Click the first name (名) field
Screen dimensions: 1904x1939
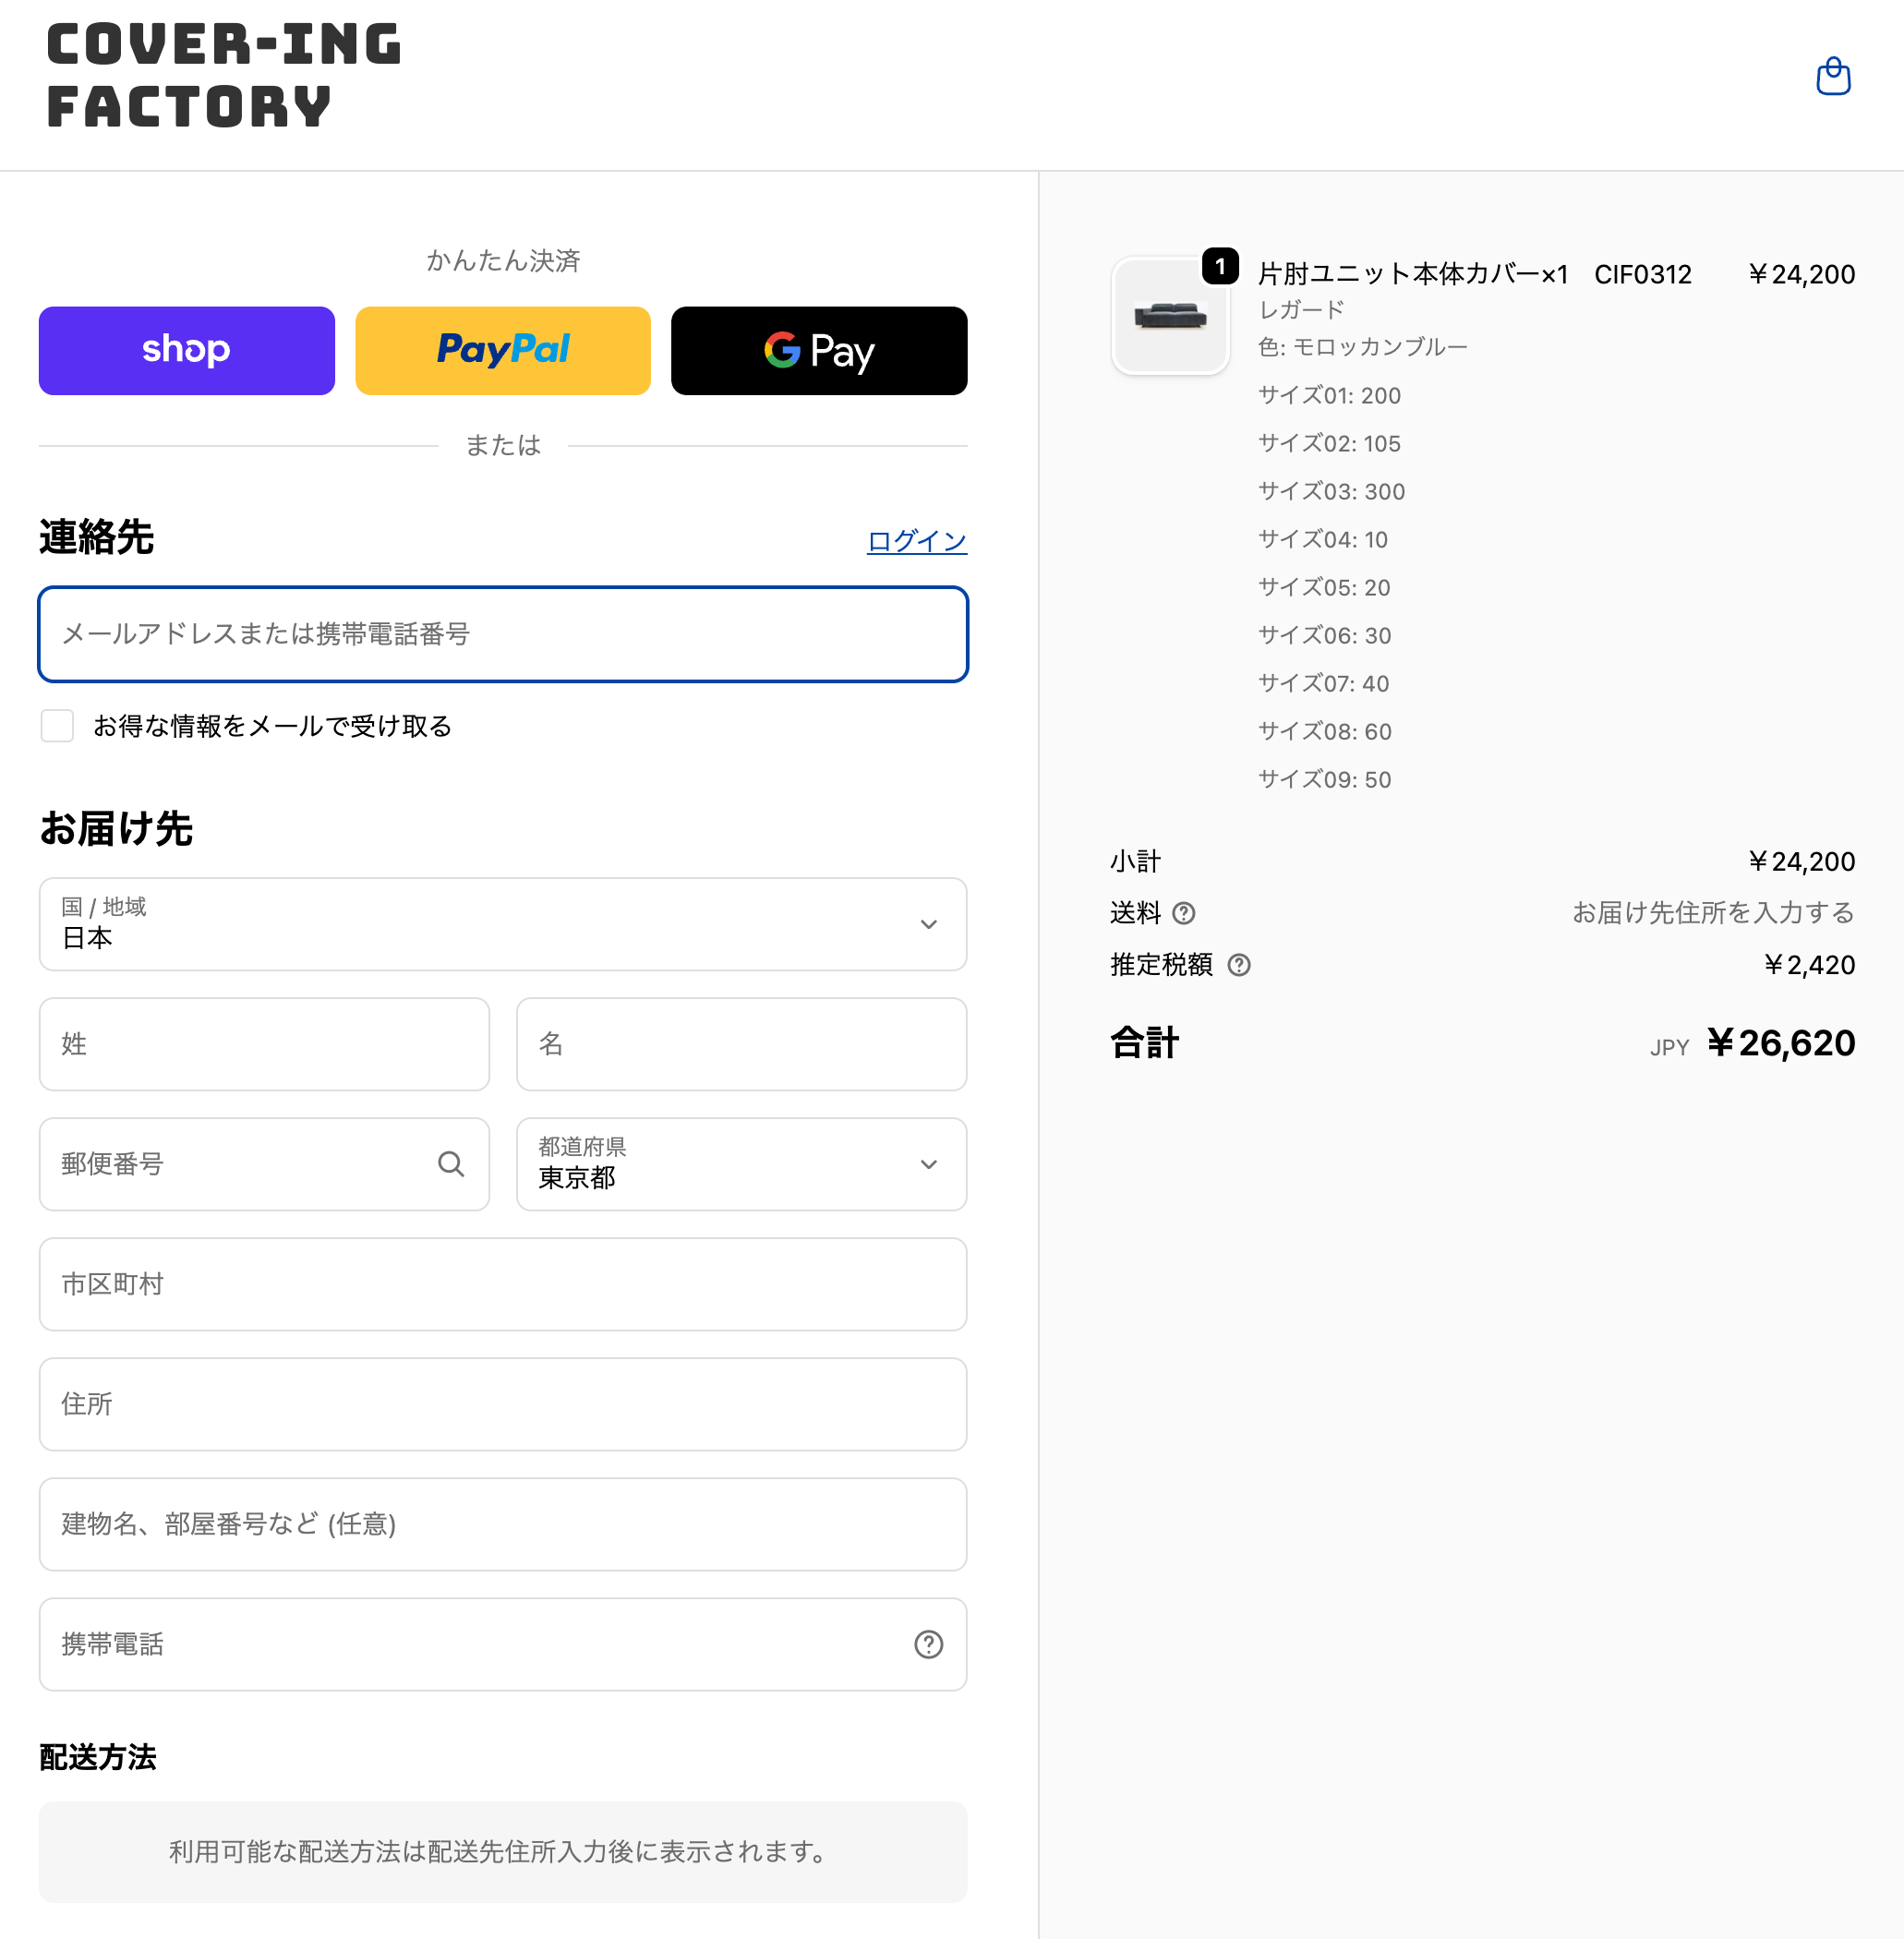741,1044
